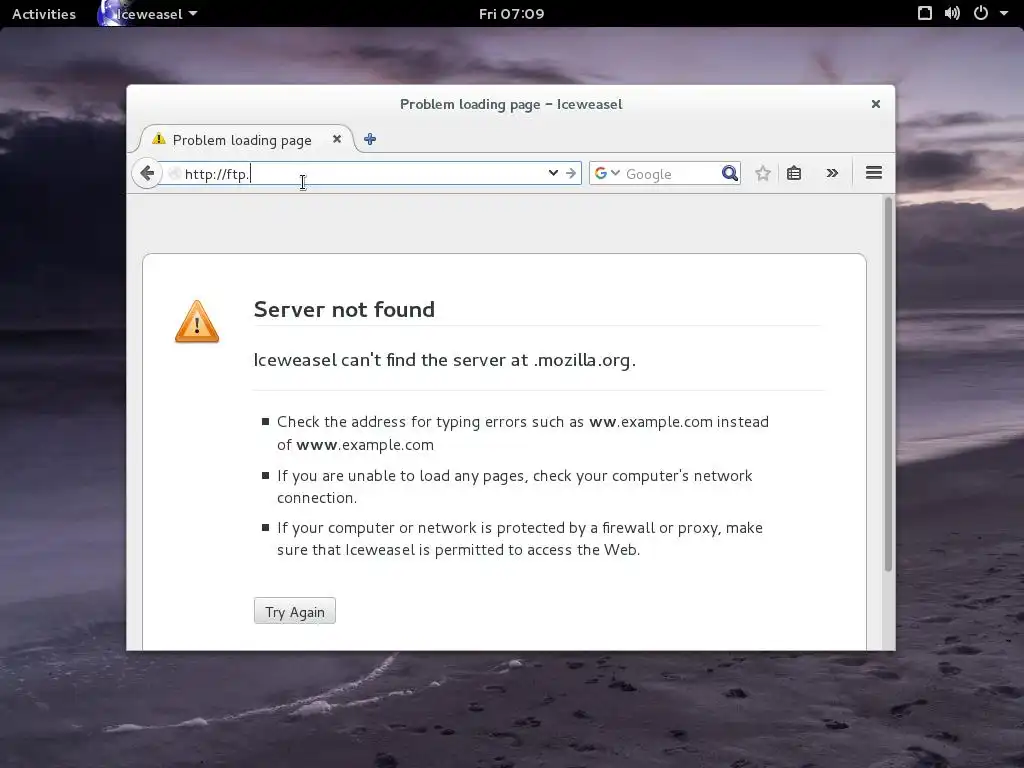Click the warning triangle icon on error page

(197, 322)
